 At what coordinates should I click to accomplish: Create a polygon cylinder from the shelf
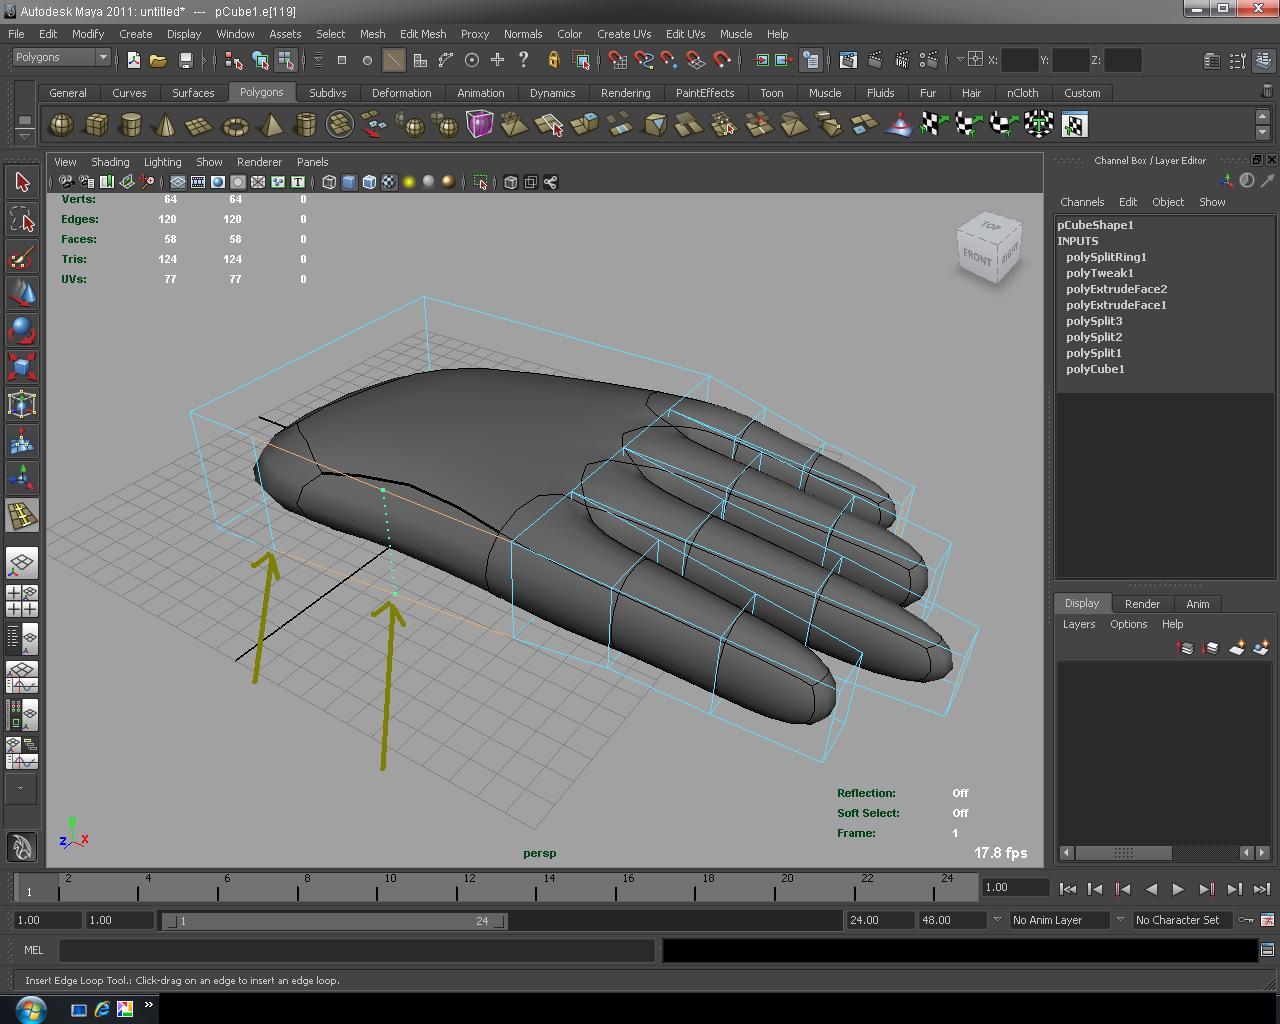click(x=131, y=125)
